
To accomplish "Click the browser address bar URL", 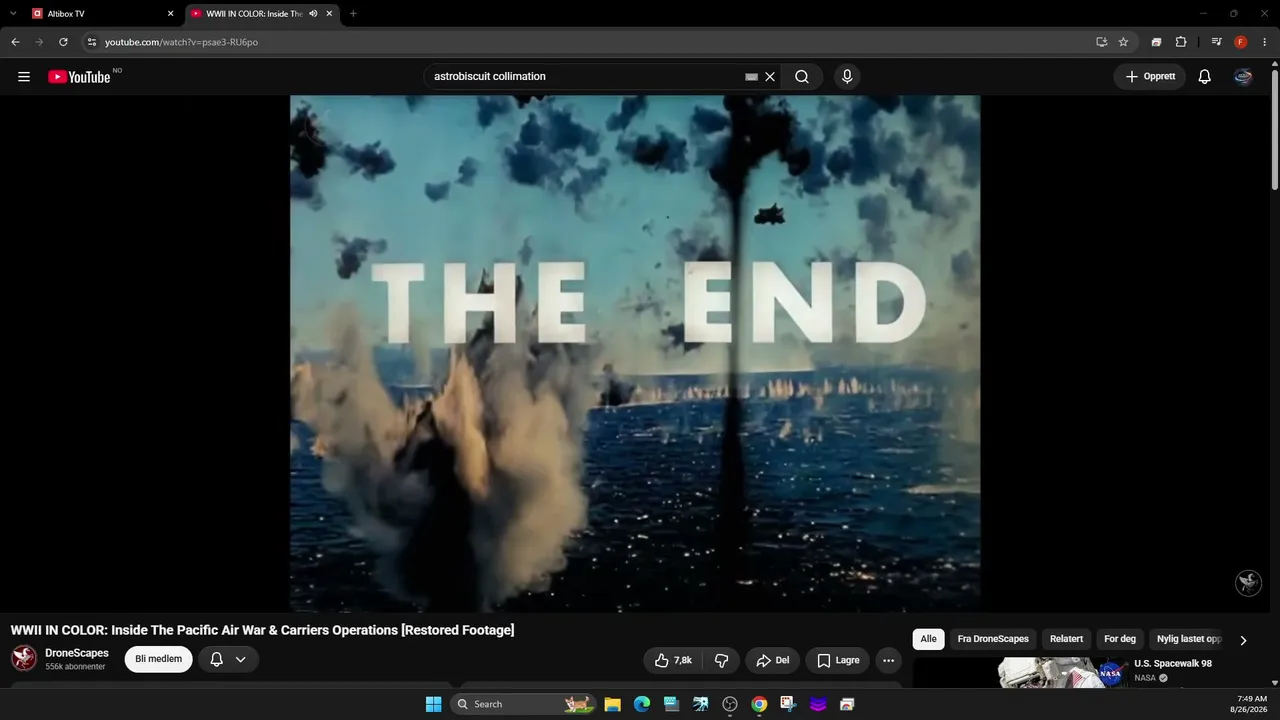I will (x=181, y=42).
